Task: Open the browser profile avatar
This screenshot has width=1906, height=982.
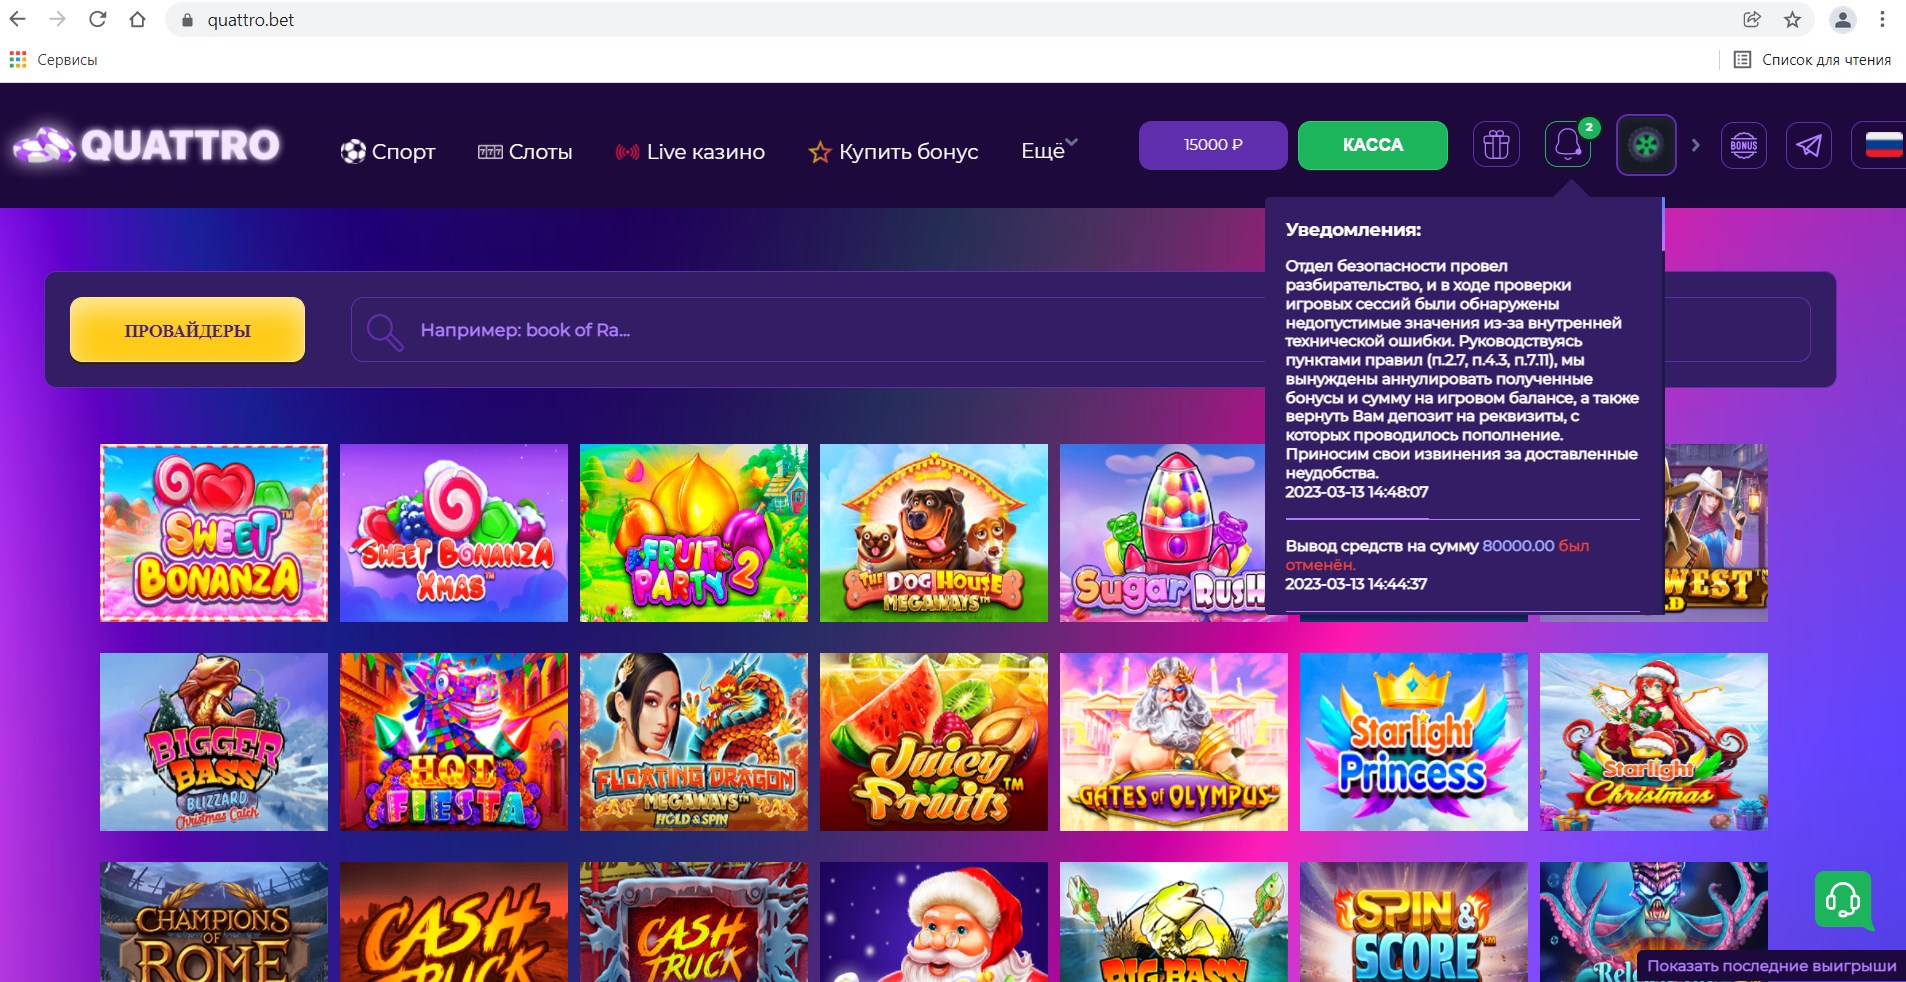Action: click(x=1842, y=19)
